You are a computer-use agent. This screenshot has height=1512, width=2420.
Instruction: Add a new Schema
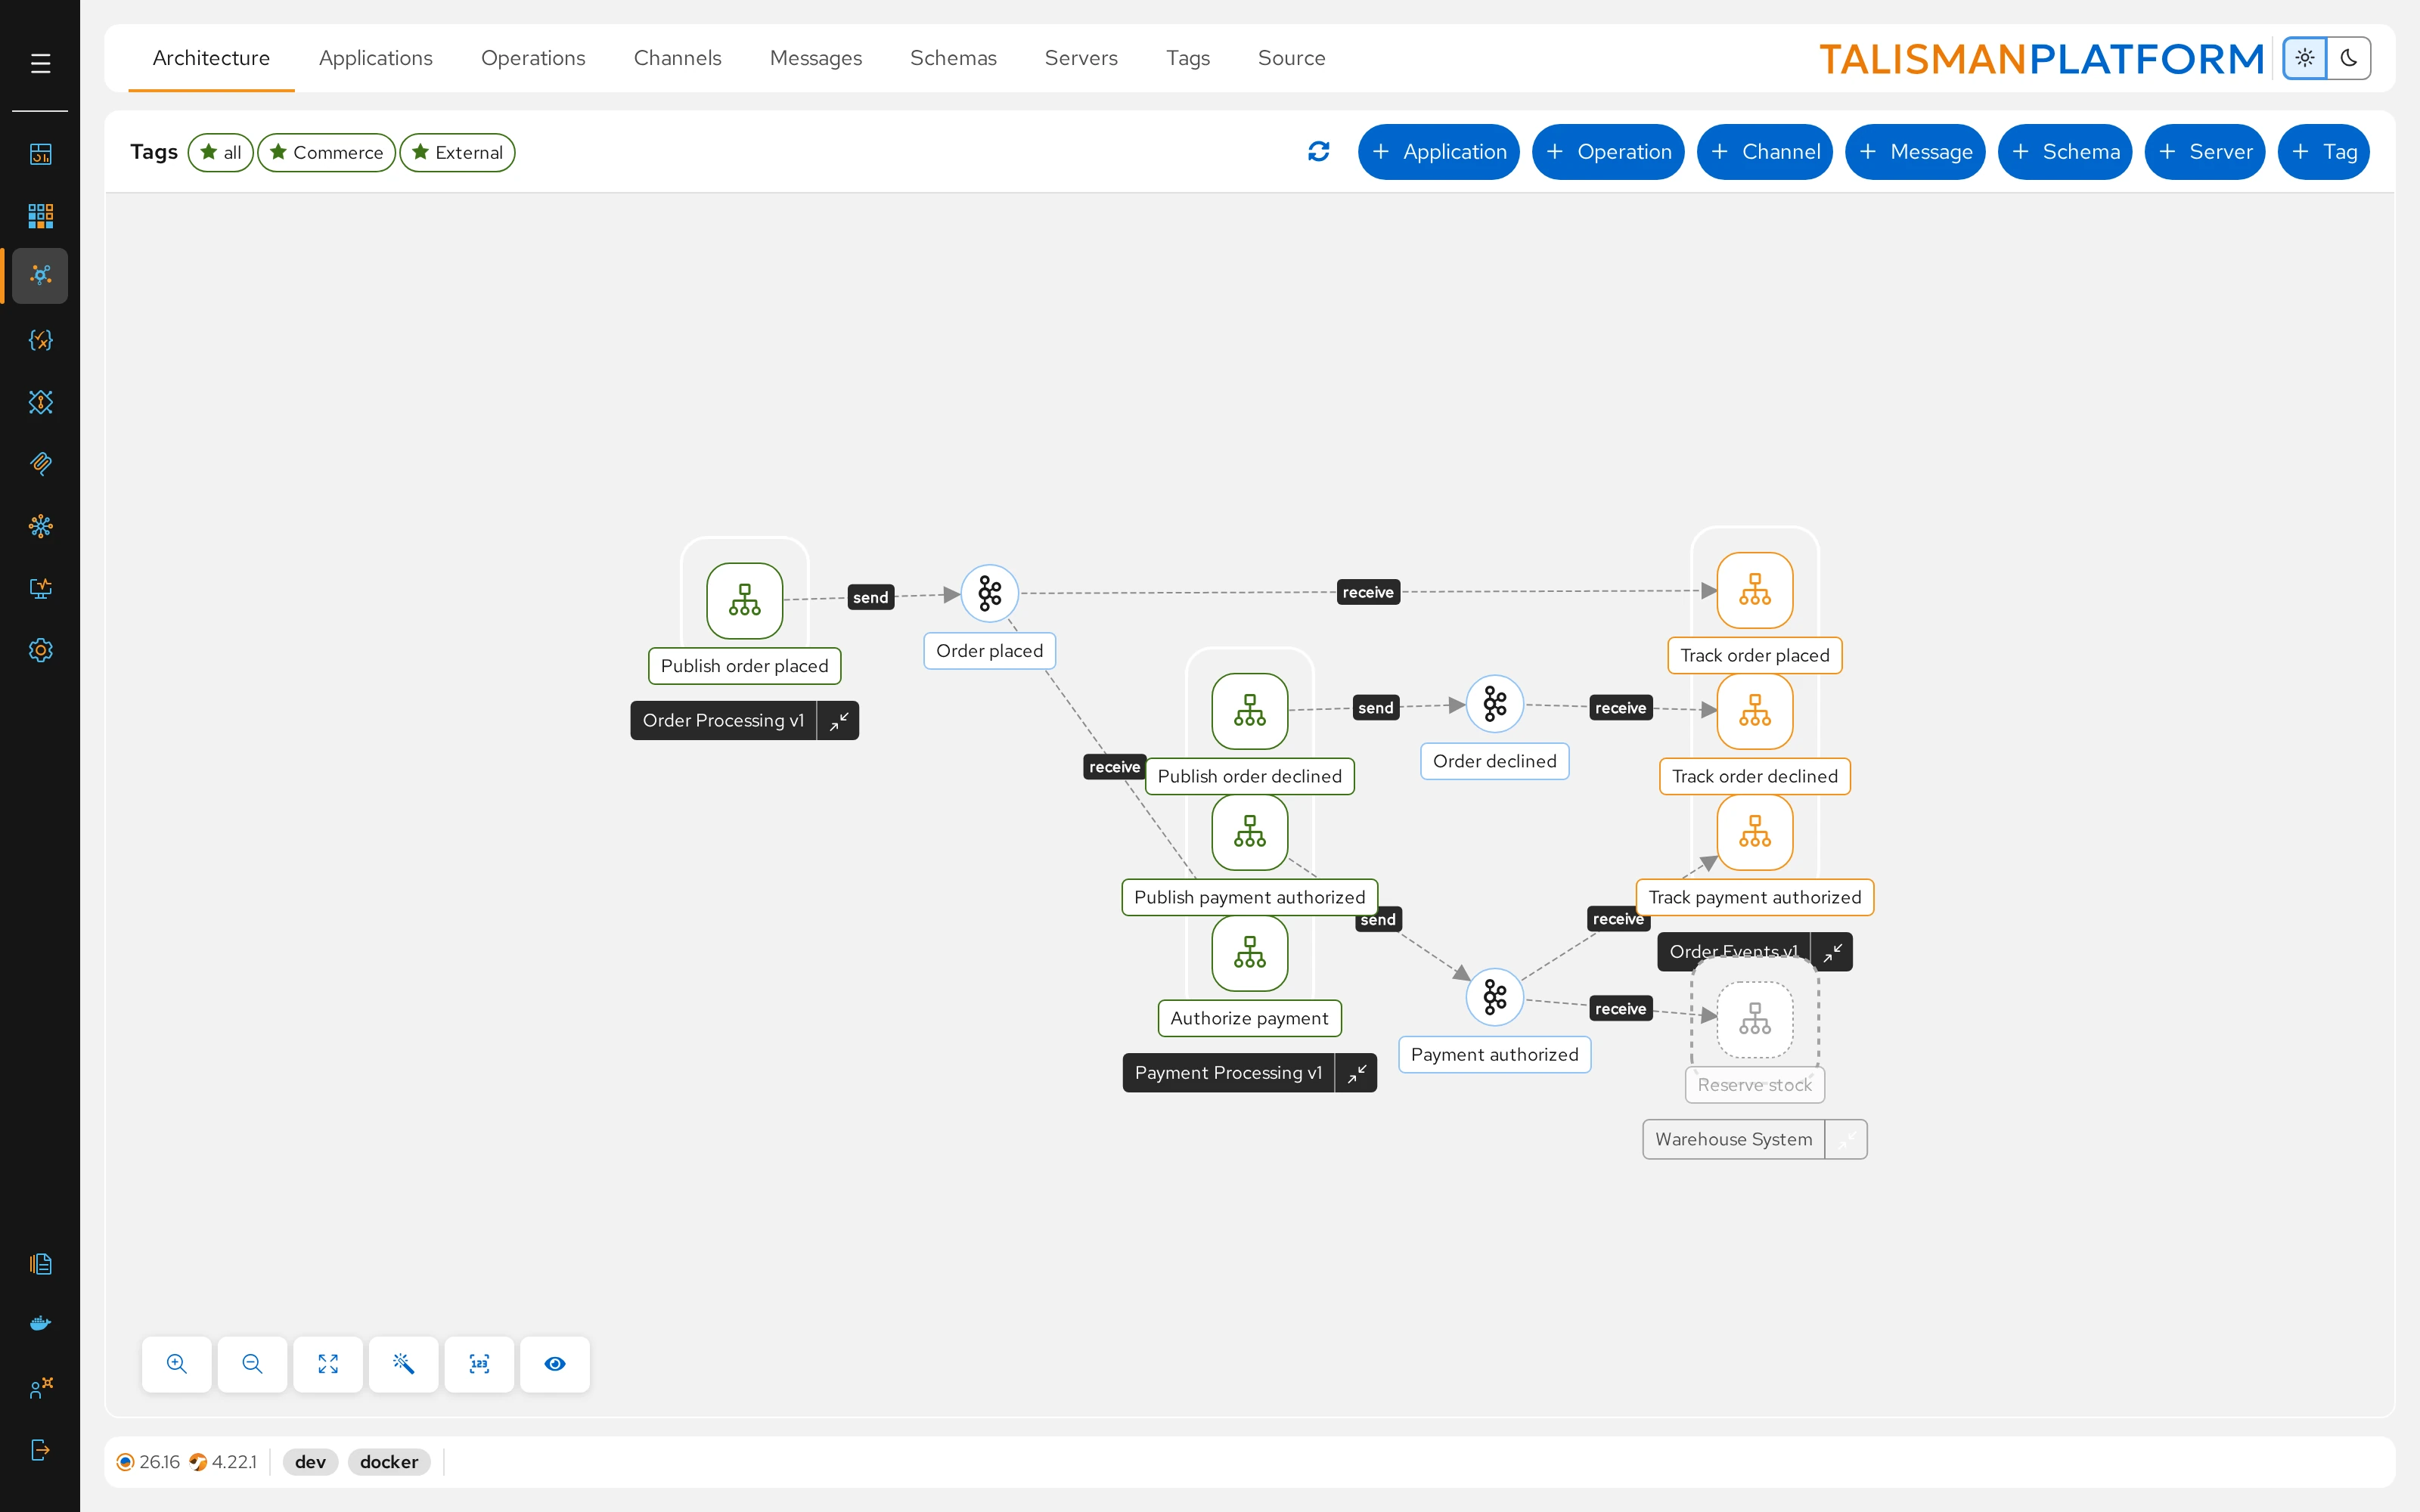(2064, 152)
